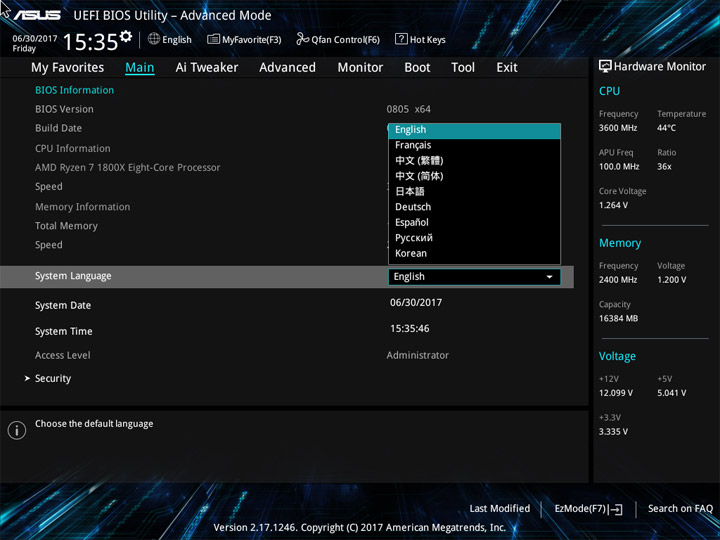Edit the System Date value 06/30/2017
Viewport: 720px width, 540px height.
[416, 303]
